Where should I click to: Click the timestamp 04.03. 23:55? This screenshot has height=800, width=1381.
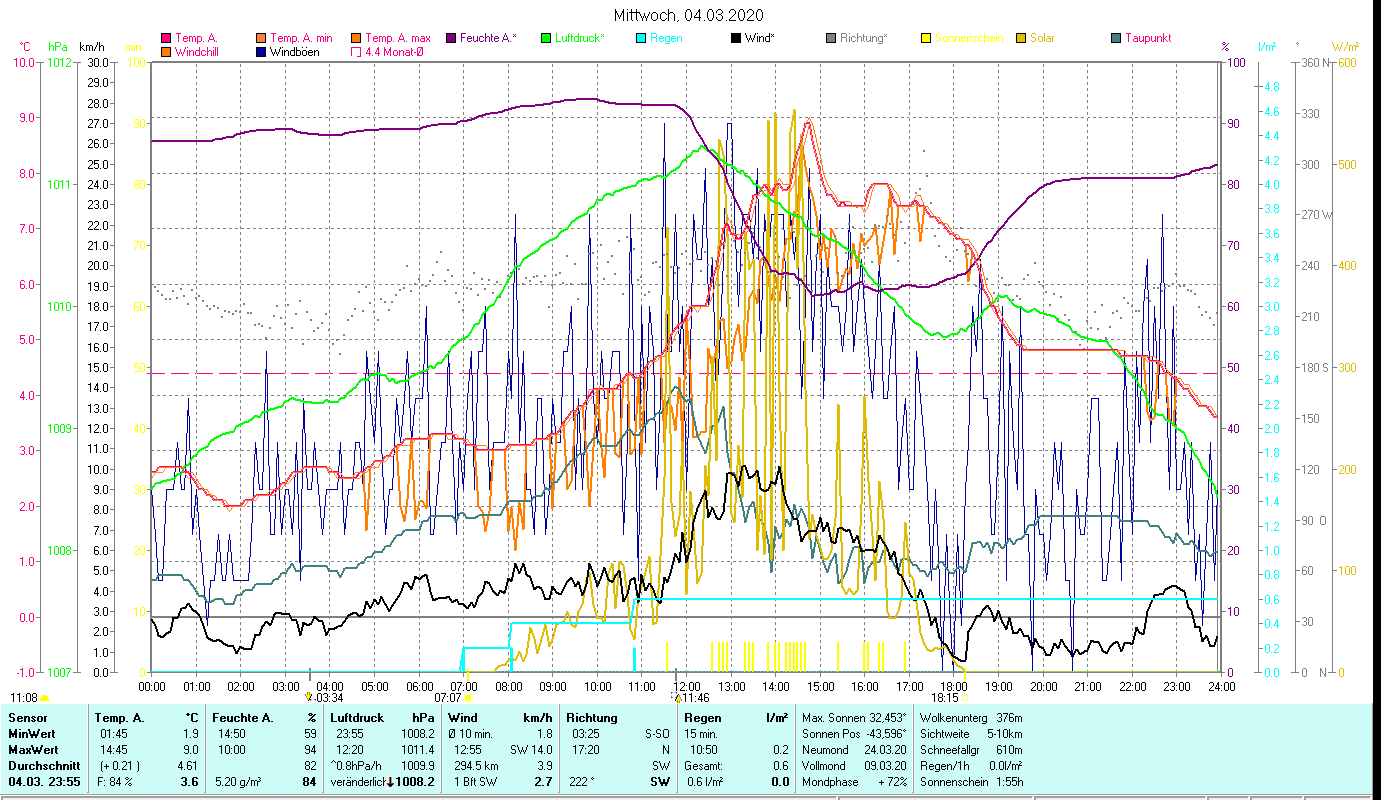click(x=45, y=782)
